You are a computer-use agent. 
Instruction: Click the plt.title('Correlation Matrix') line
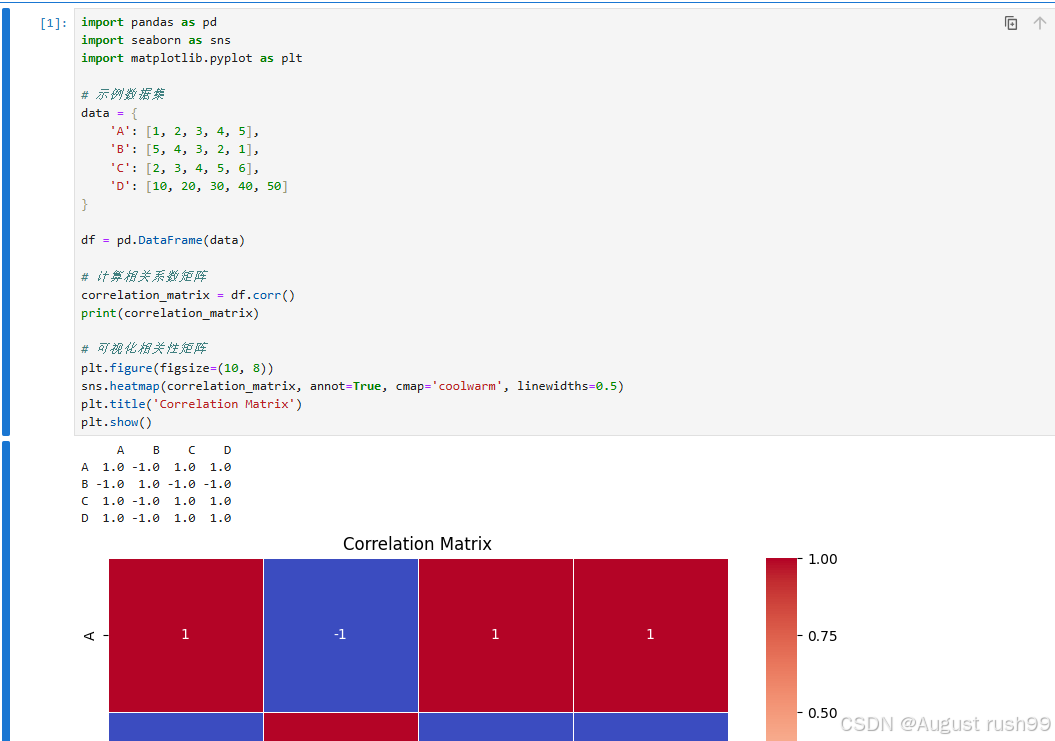pyautogui.click(x=191, y=404)
